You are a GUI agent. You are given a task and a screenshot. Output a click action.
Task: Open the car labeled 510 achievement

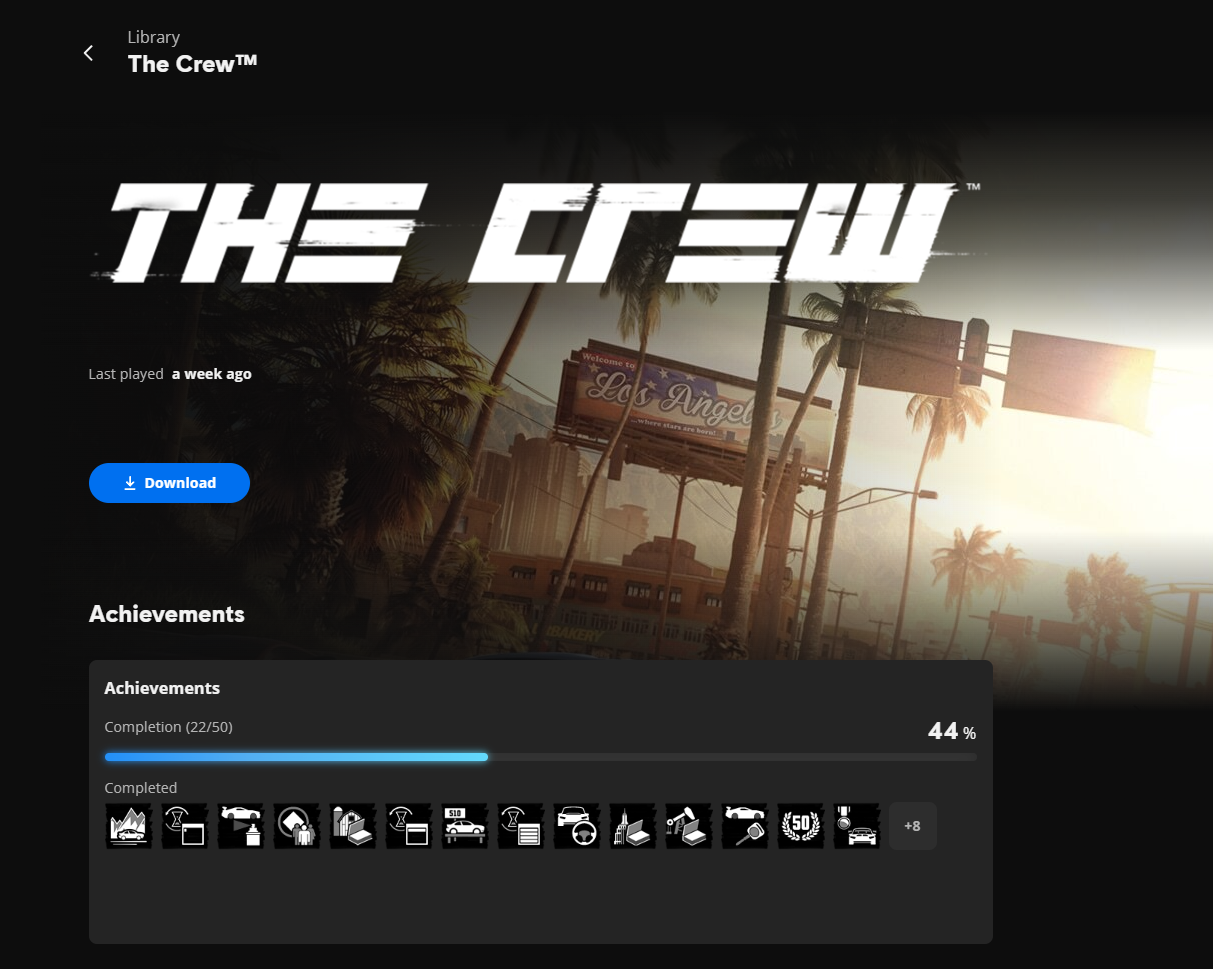click(x=465, y=826)
